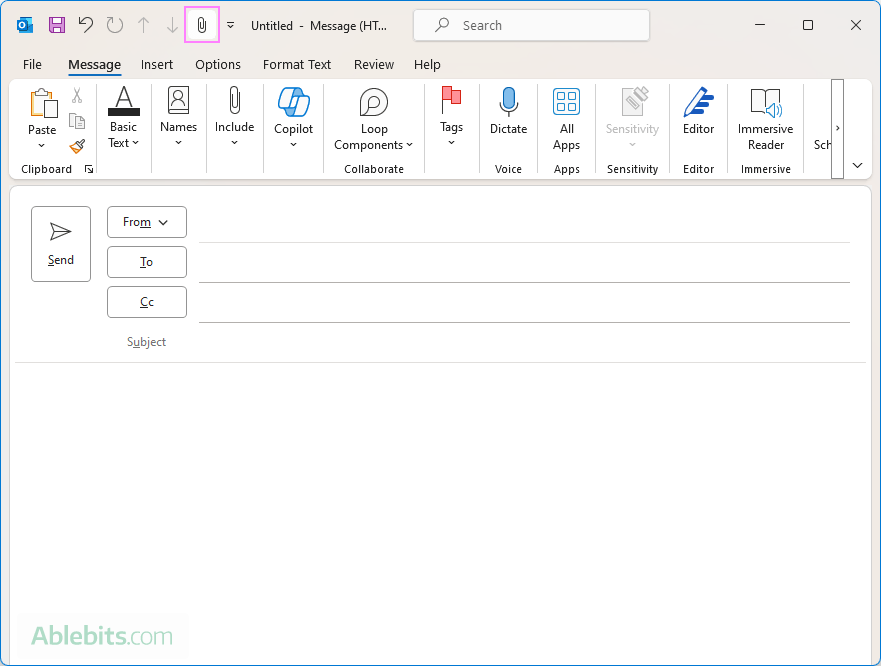This screenshot has height=666, width=881.
Task: Open the From account dropdown
Action: pos(146,222)
